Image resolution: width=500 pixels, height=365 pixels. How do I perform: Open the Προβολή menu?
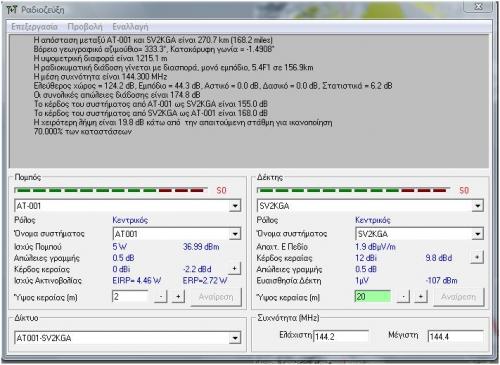85,26
